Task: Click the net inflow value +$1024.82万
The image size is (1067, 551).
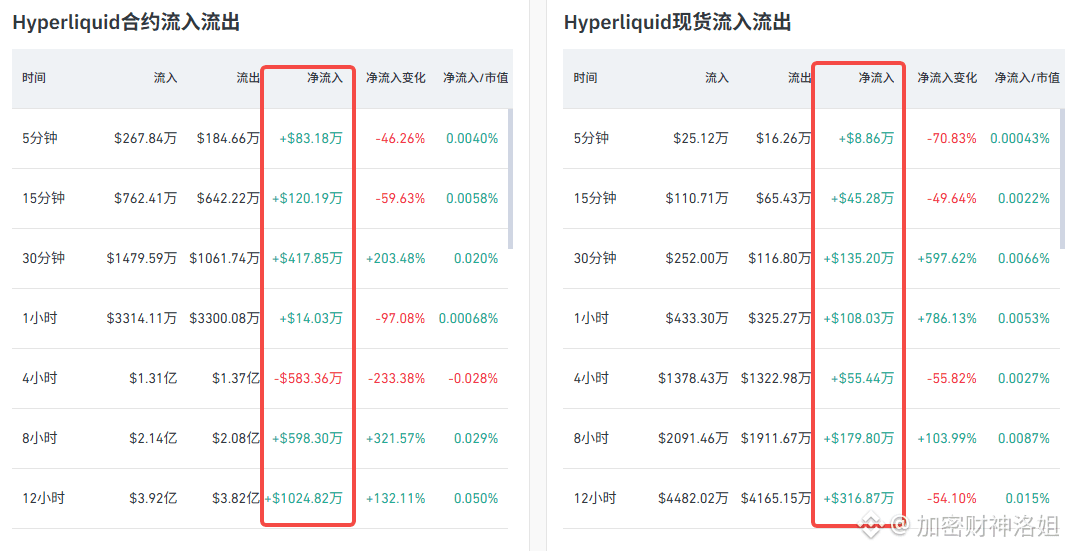Action: coord(303,498)
